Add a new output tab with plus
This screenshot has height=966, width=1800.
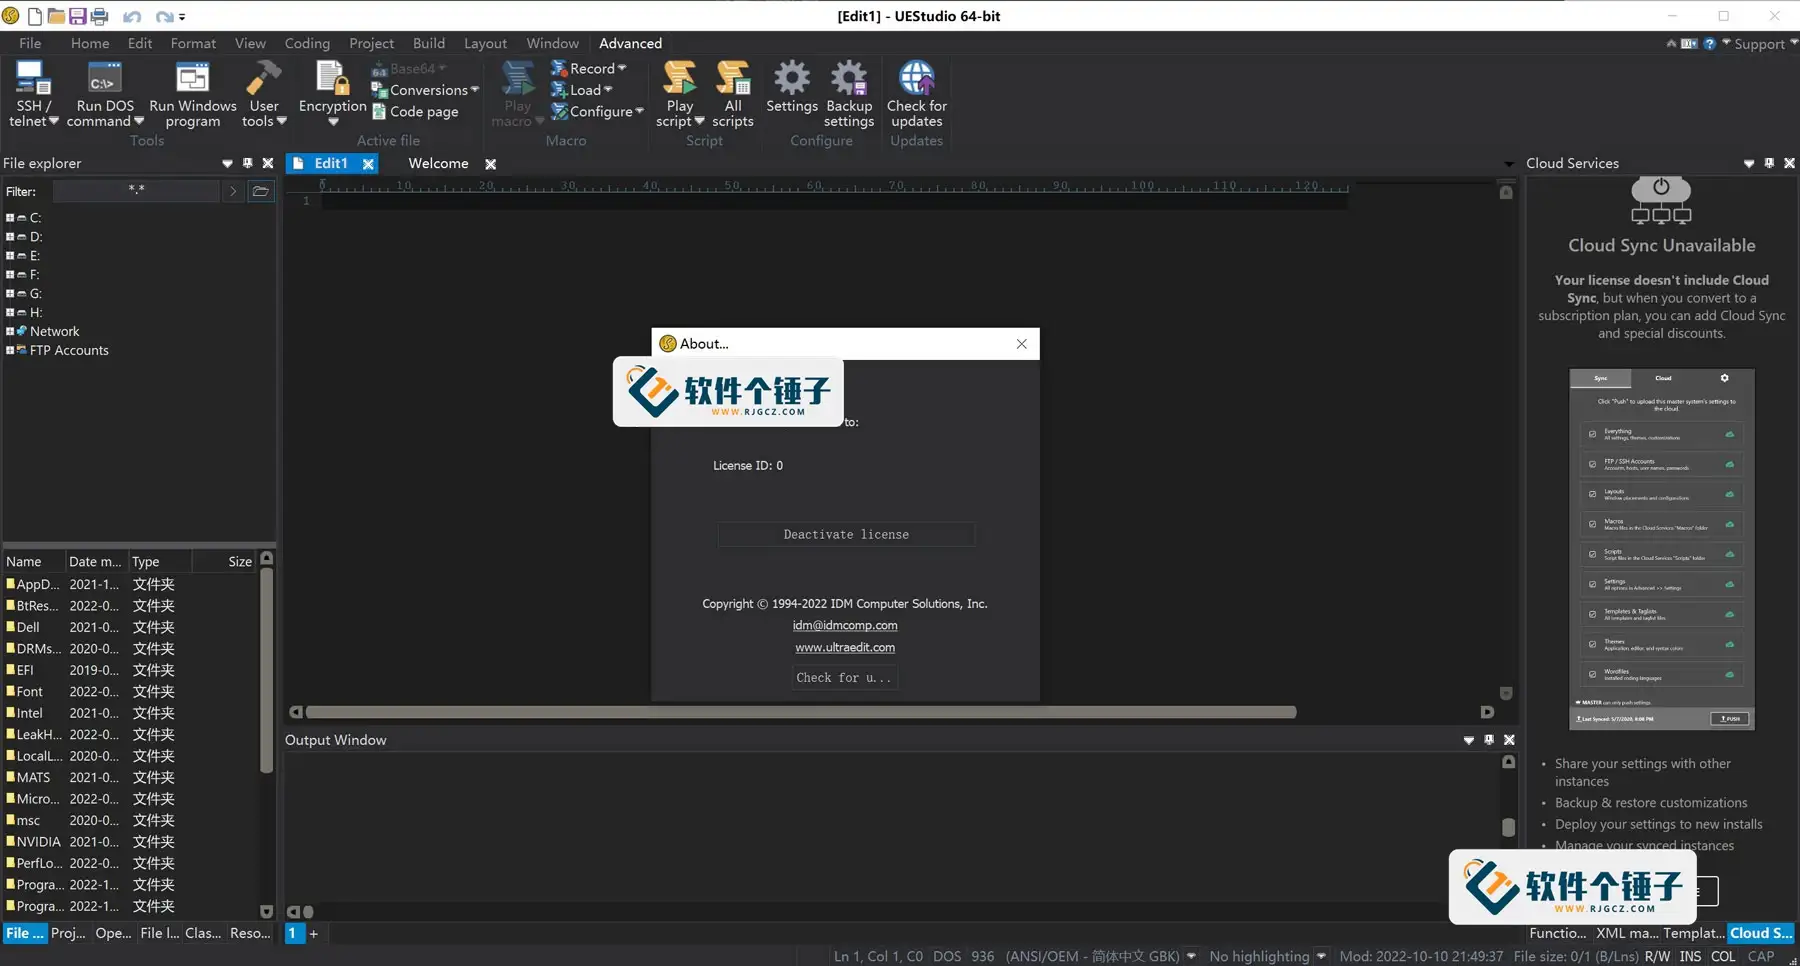(314, 933)
